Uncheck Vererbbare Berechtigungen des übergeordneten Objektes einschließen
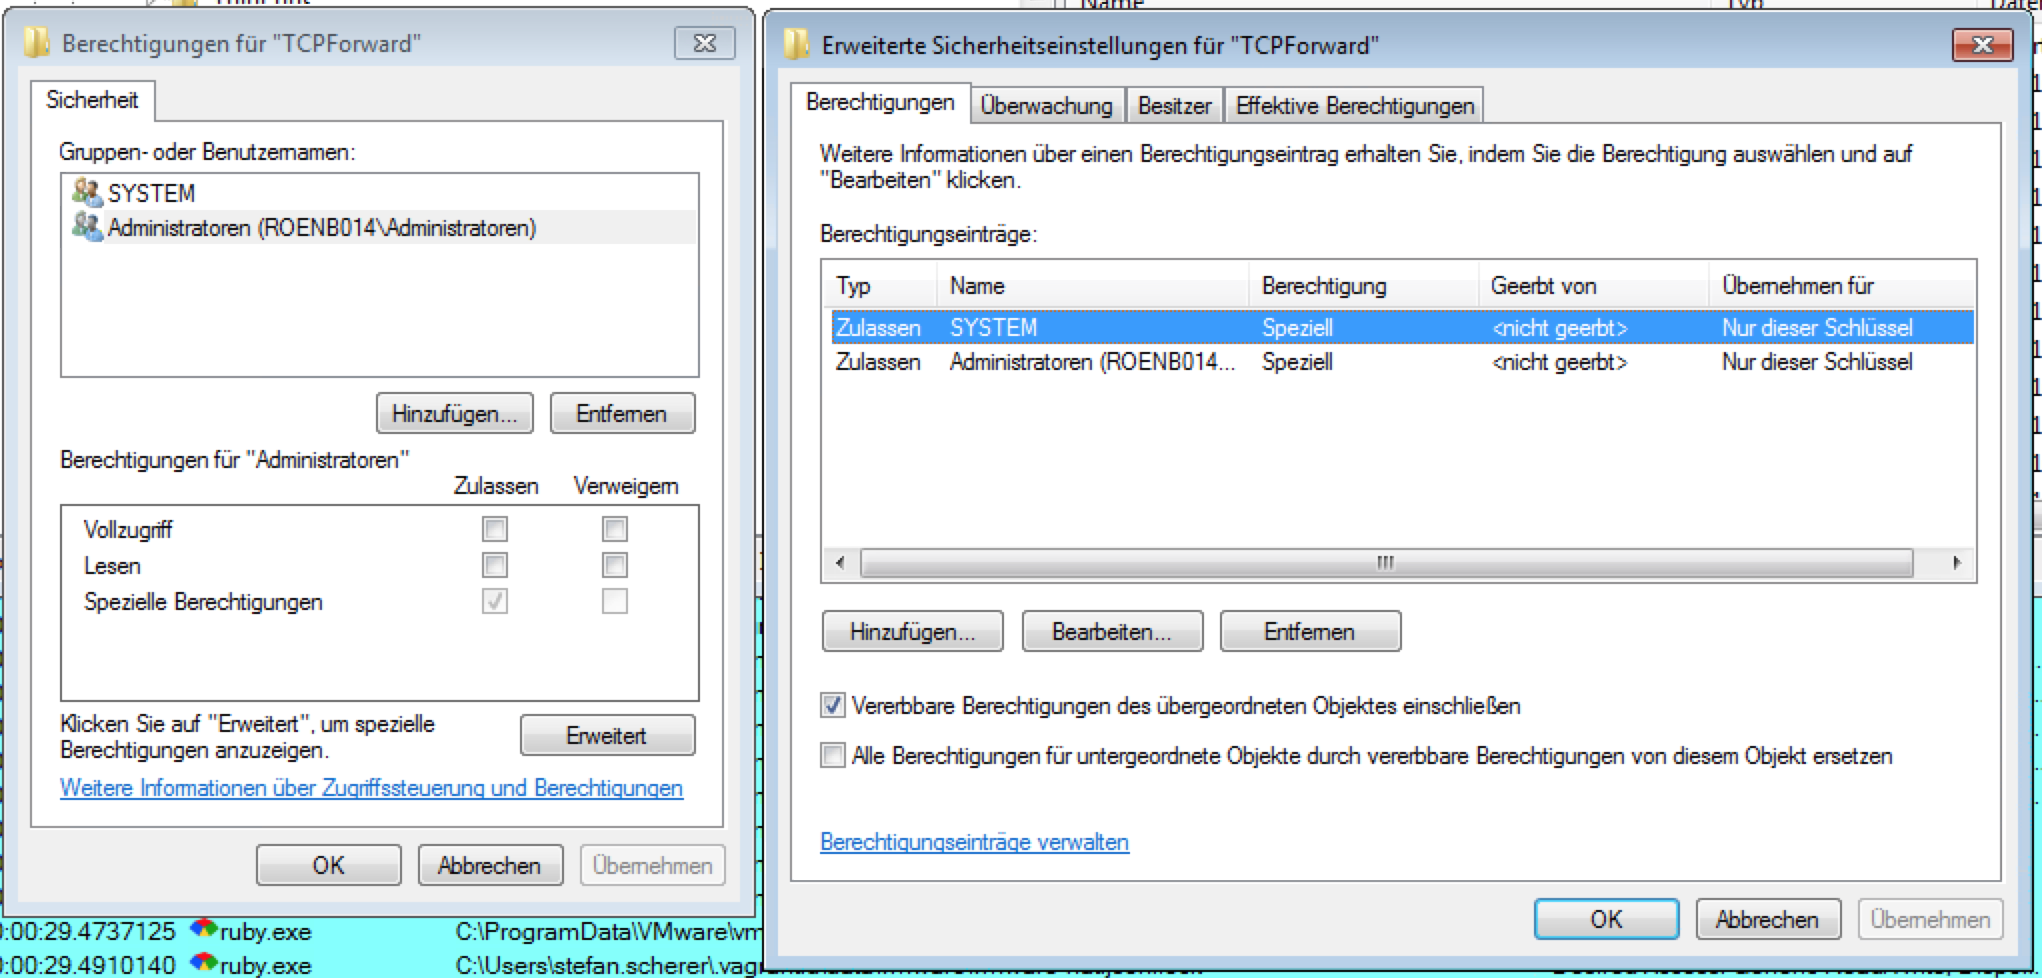 [832, 706]
